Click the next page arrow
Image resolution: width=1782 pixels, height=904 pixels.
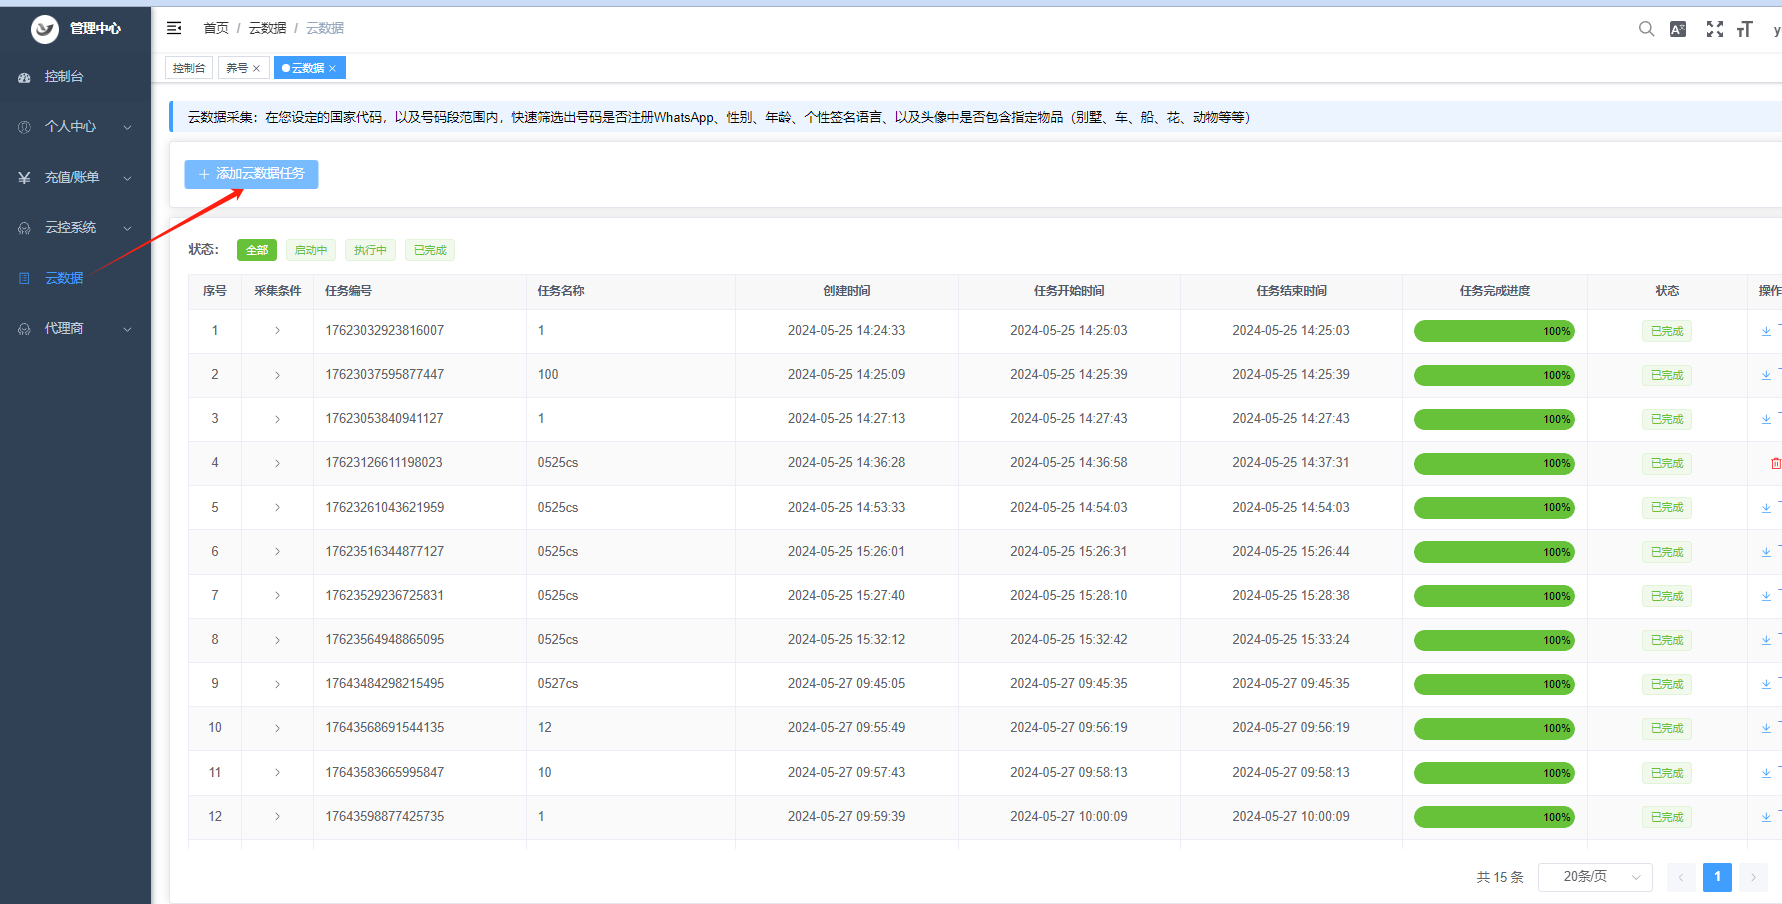click(1753, 877)
